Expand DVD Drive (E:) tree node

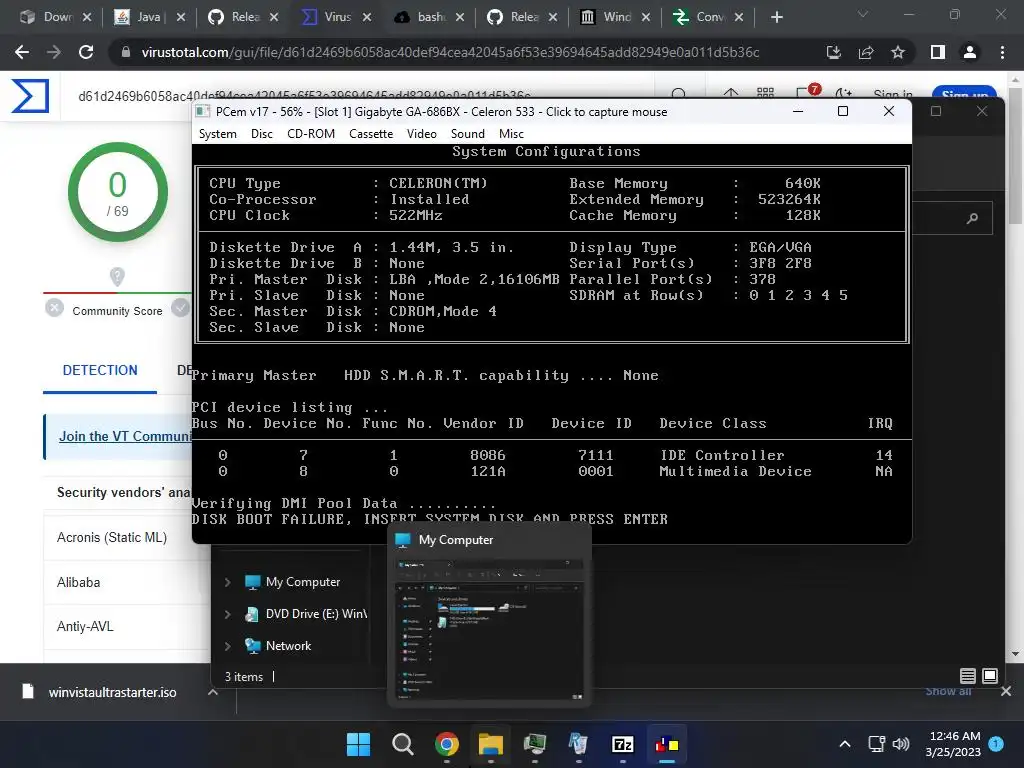(227, 614)
